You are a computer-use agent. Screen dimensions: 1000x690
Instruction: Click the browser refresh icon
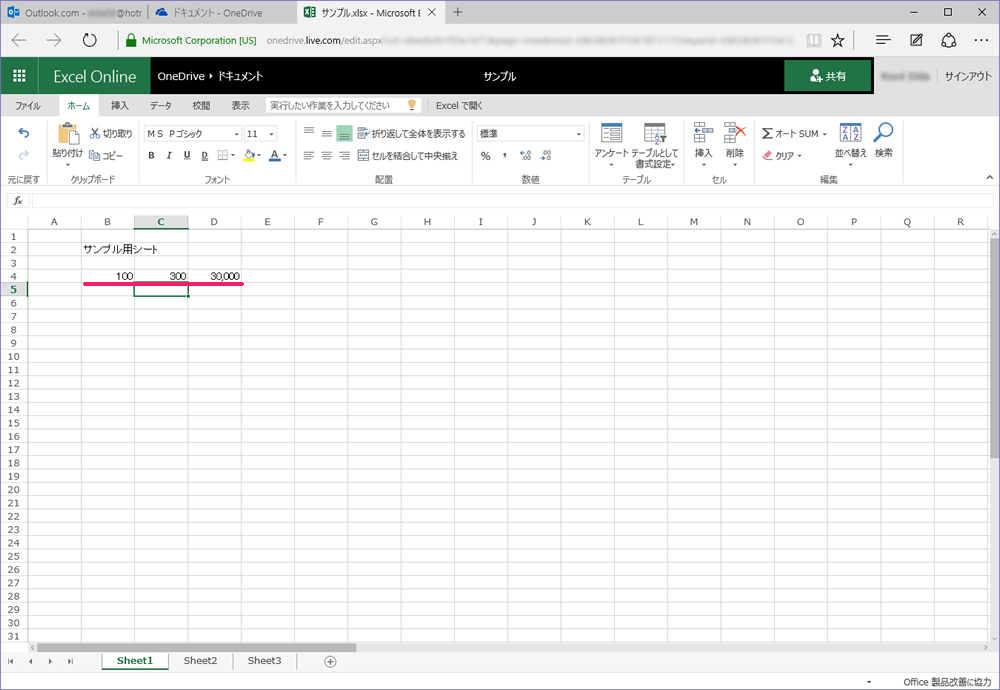tap(89, 40)
